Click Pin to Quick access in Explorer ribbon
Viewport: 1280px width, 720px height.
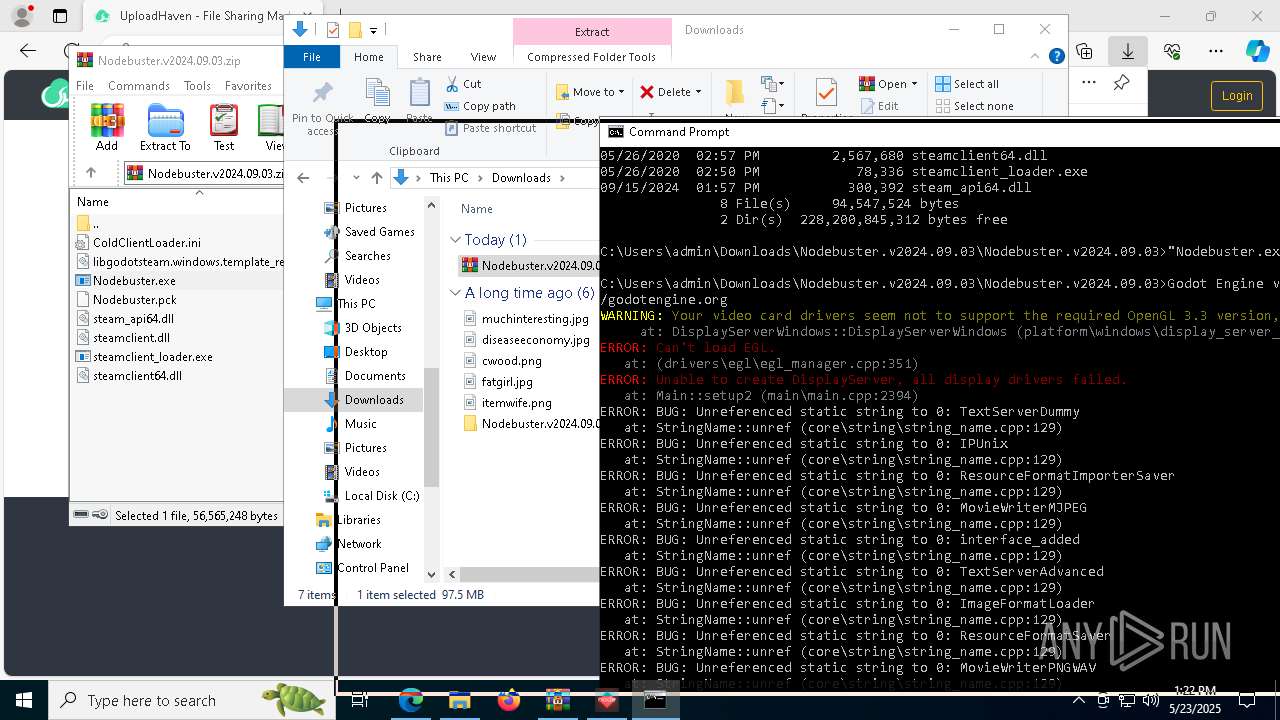(x=322, y=108)
